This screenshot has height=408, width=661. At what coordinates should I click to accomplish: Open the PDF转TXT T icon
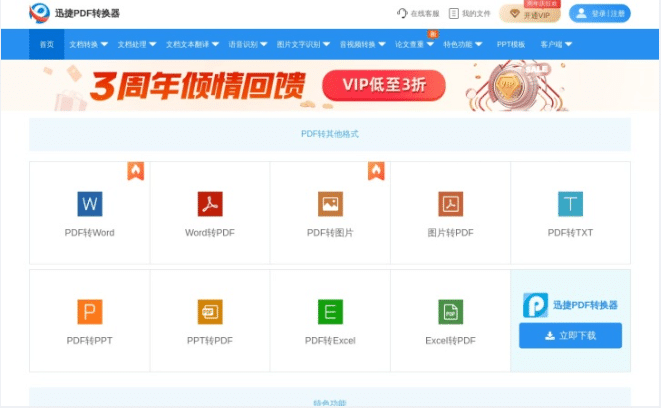tap(570, 204)
